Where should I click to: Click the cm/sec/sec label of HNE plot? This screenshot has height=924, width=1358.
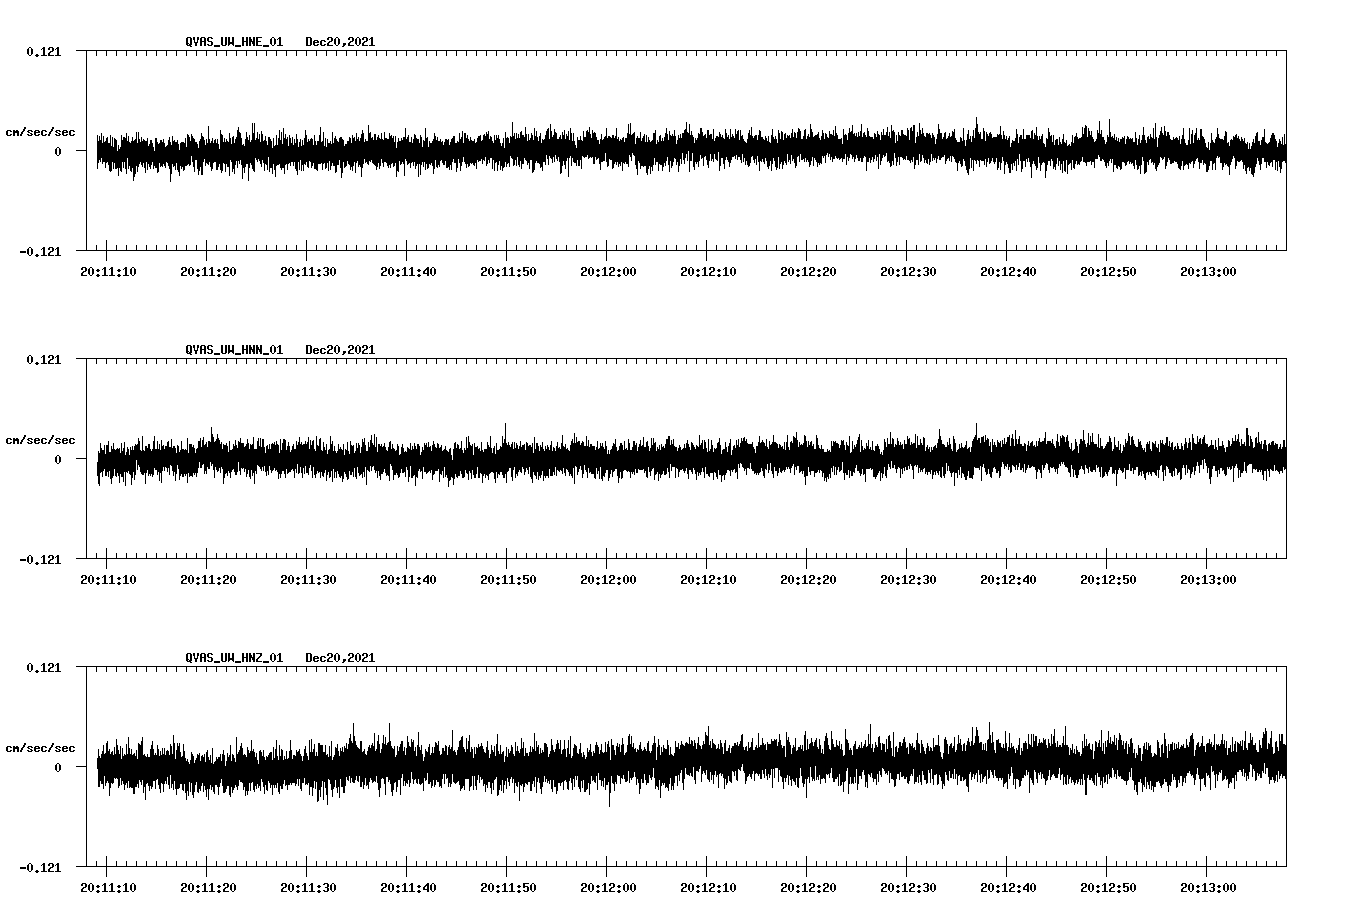[40, 132]
